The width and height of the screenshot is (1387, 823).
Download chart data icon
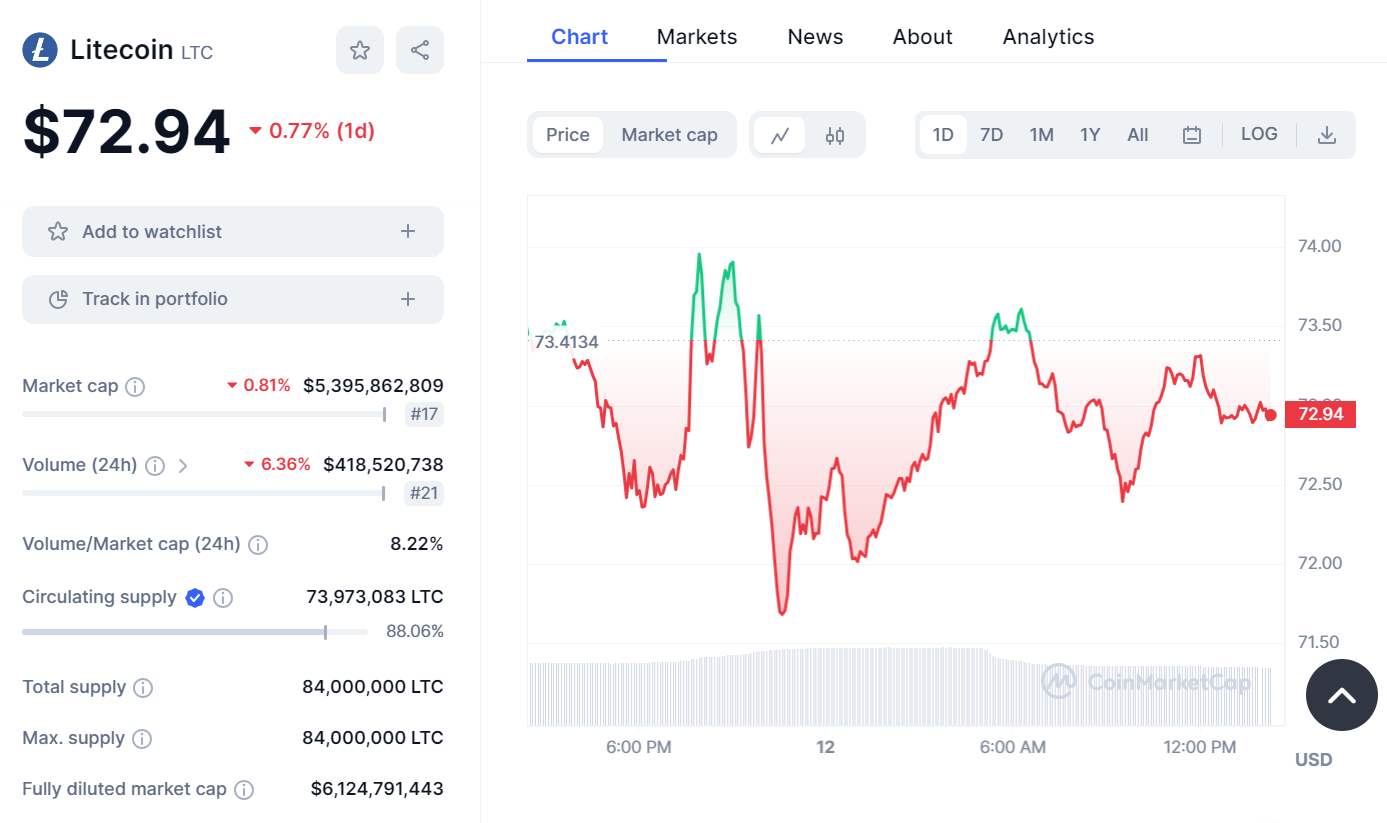(1327, 135)
